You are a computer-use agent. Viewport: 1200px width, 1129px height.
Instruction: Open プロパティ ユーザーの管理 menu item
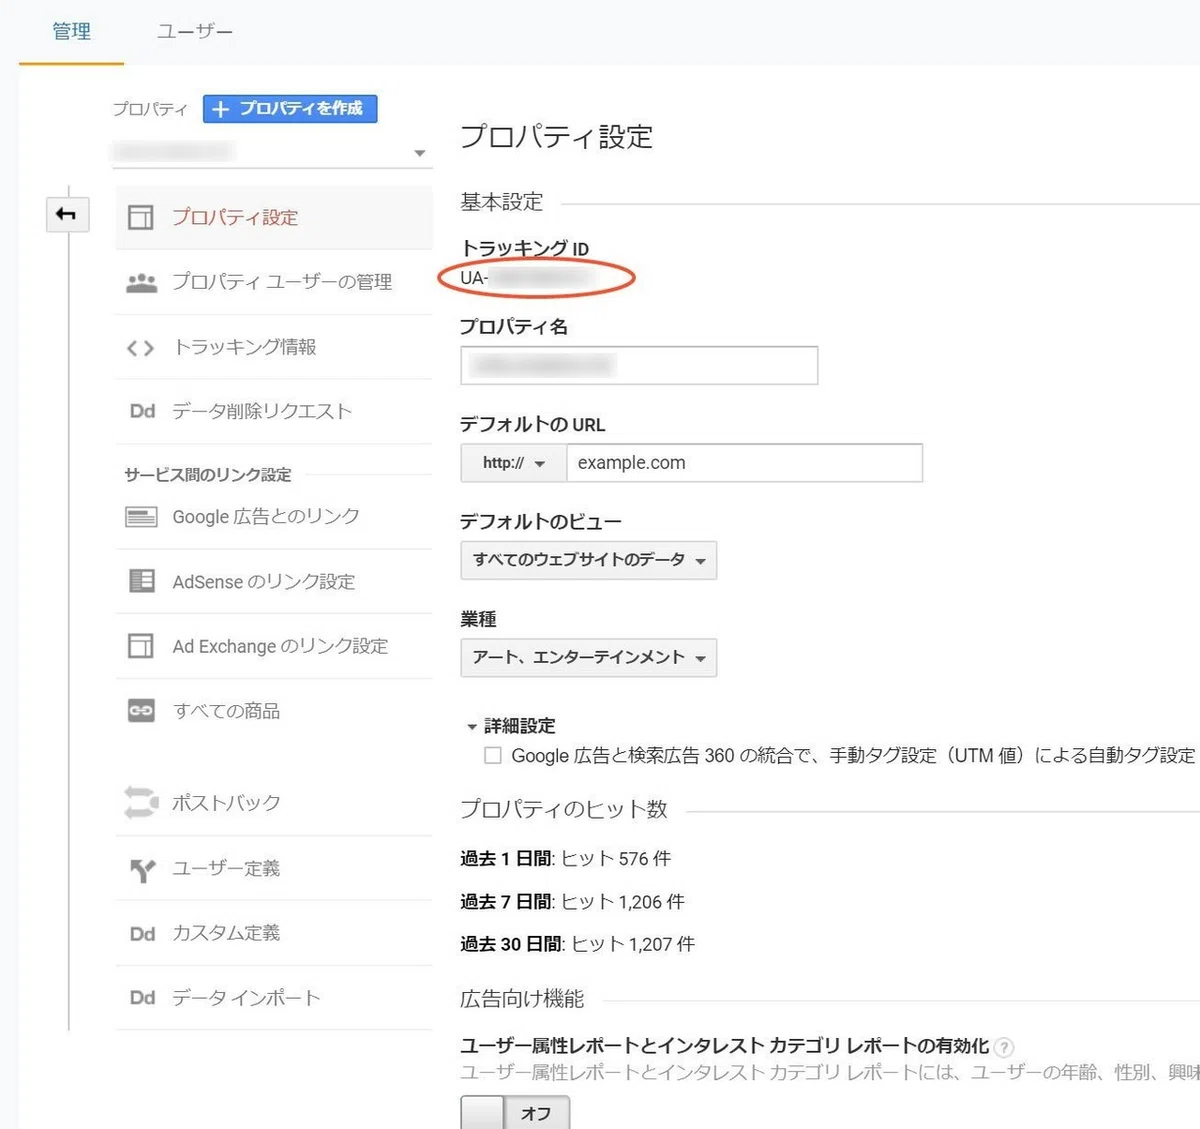pos(274,282)
